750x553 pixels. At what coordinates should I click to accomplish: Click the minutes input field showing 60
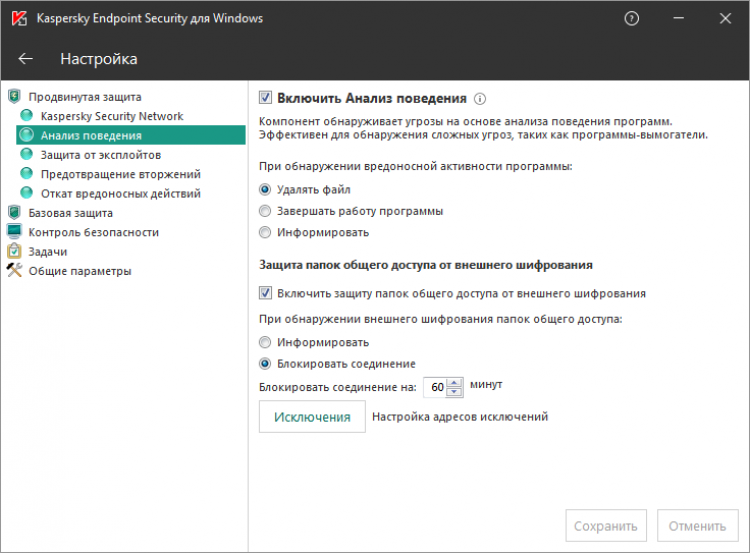pyautogui.click(x=436, y=386)
